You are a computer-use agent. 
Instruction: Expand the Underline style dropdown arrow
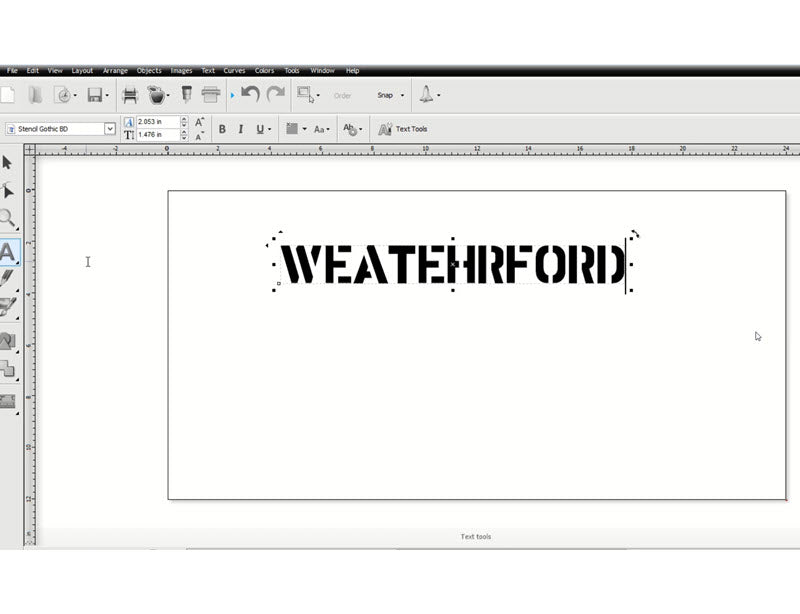[269, 130]
